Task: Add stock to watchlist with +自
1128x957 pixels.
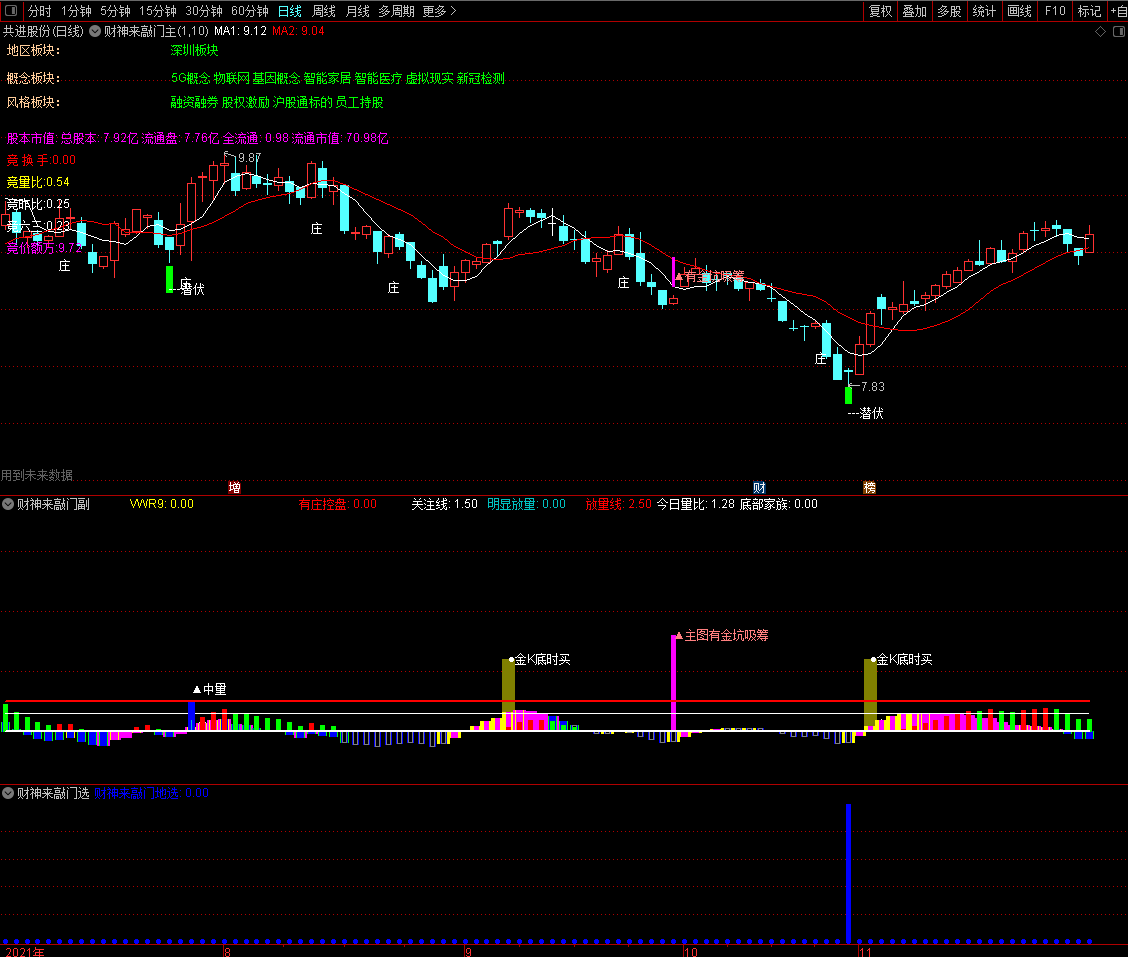Action: click(1117, 11)
